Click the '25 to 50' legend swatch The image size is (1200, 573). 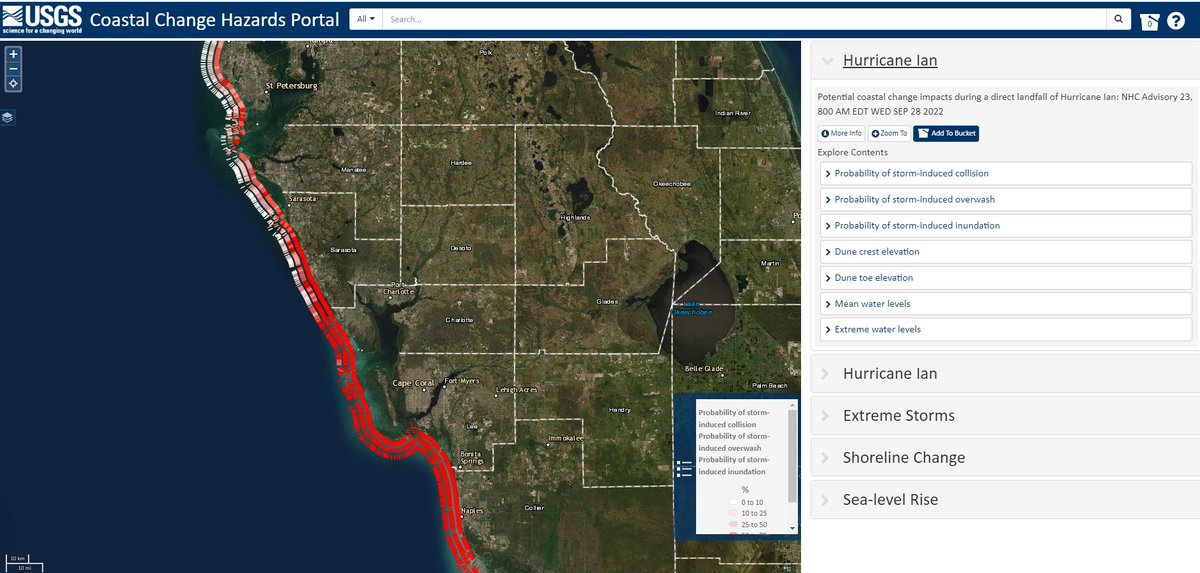tap(732, 525)
